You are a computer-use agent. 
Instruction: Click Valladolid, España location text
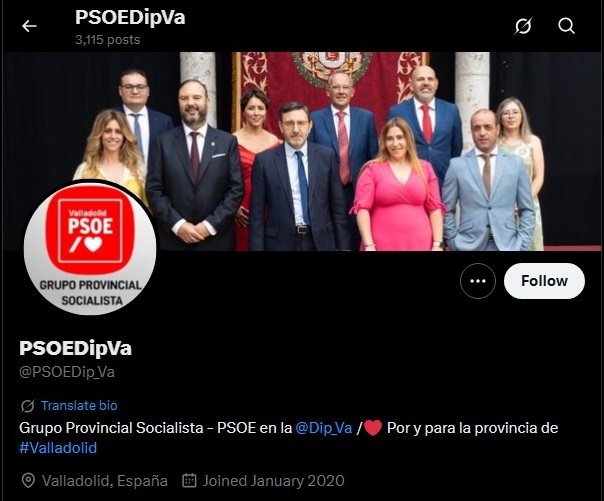tap(104, 481)
